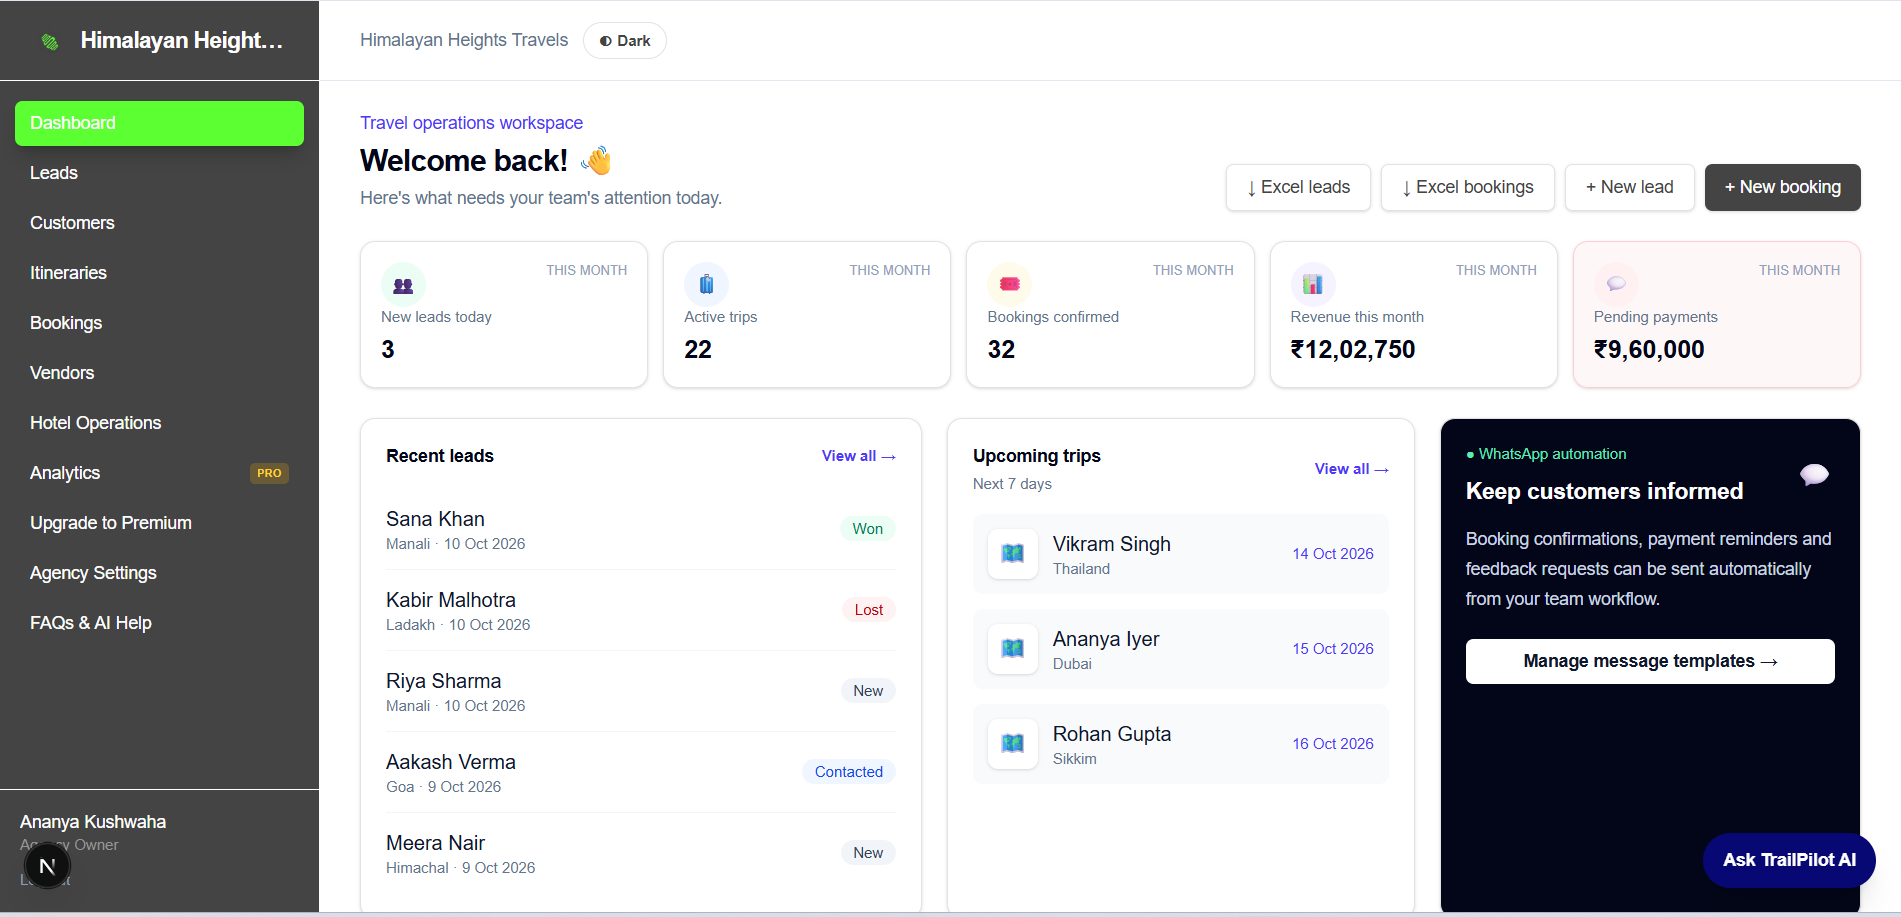The height and width of the screenshot is (917, 1901).
Task: Click the Pending payments speech bubble icon
Action: coord(1615,285)
